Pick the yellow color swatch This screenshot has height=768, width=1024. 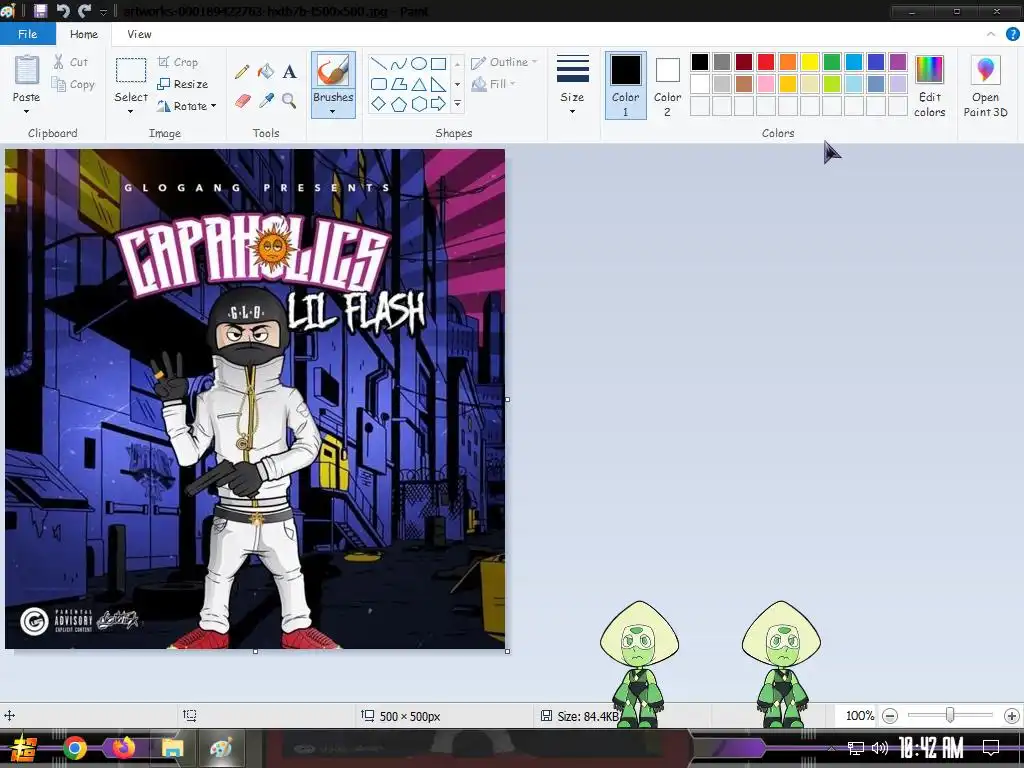[x=810, y=62]
